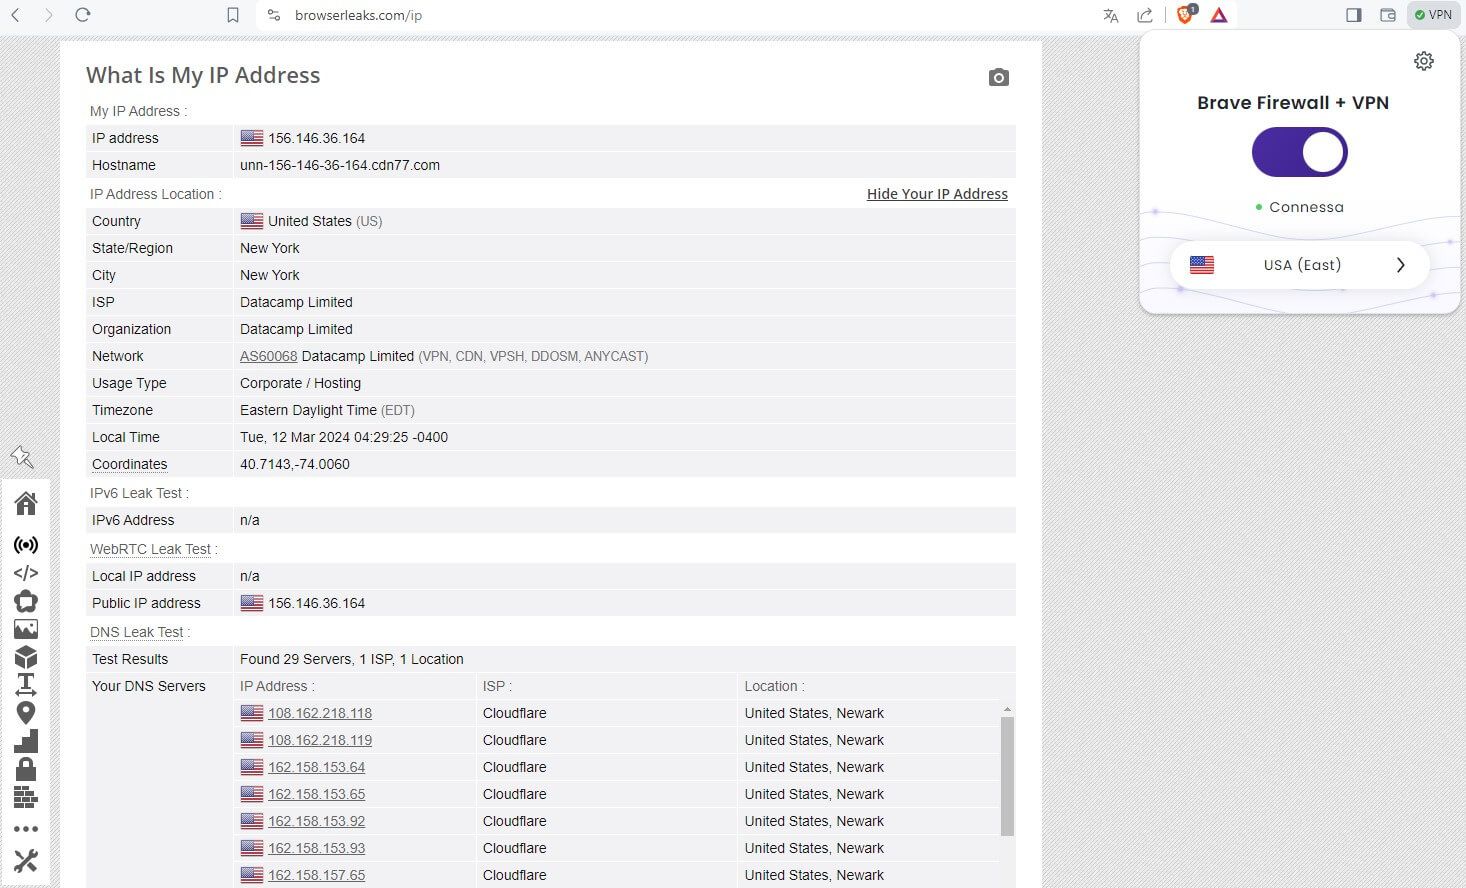Bookmark this page
Image resolution: width=1466 pixels, height=888 pixels.
pyautogui.click(x=233, y=15)
